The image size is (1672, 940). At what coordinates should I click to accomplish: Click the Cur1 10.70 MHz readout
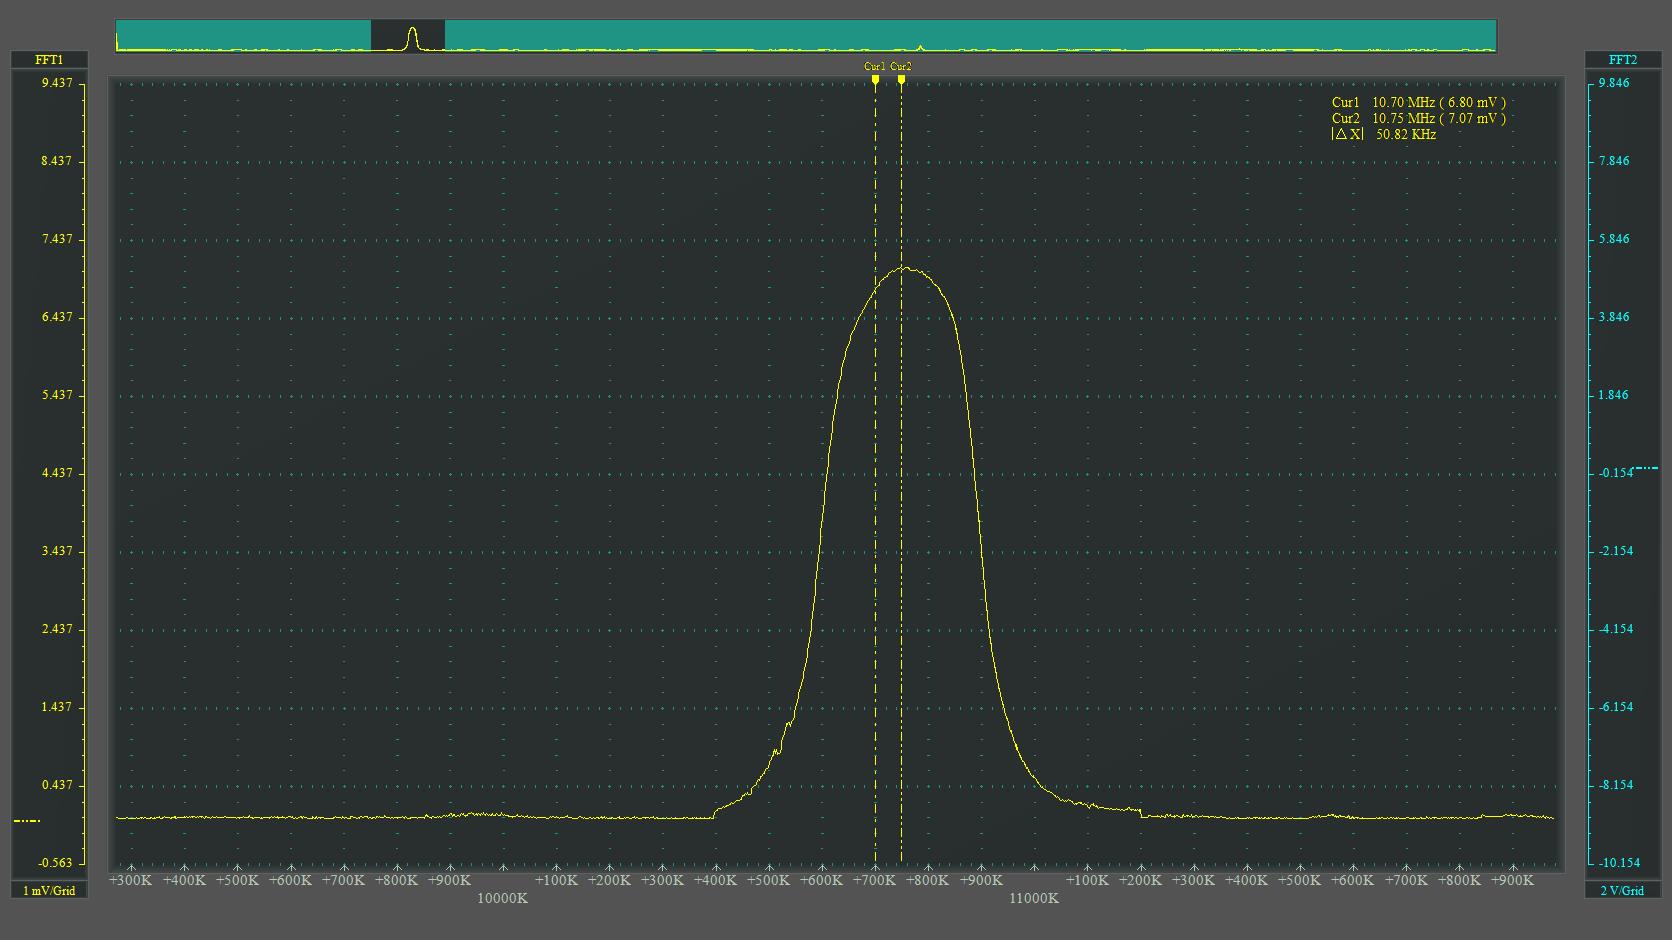pos(1418,102)
